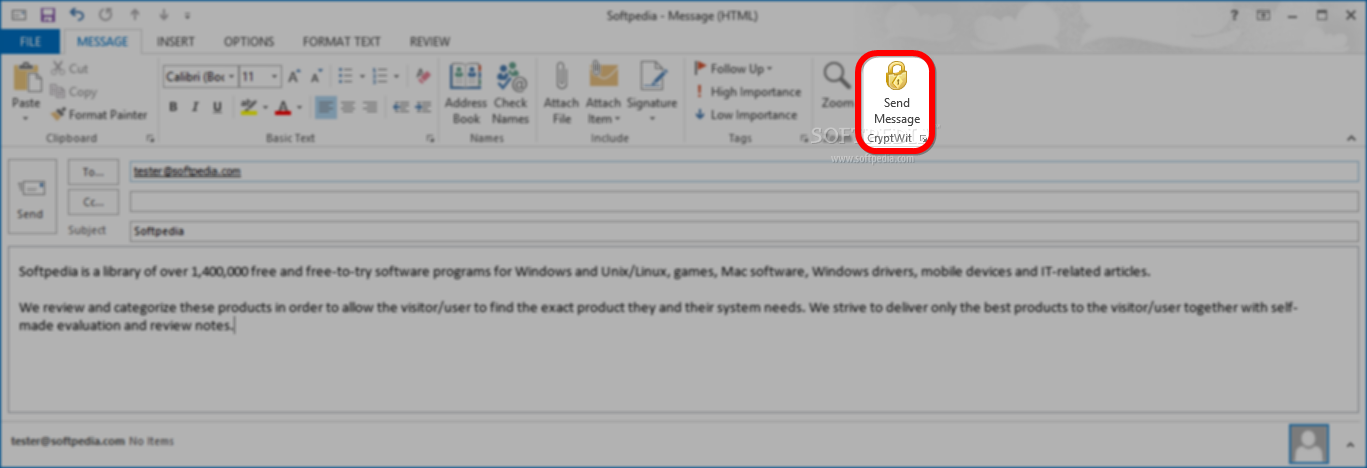Click the Cc... recipients button
The image size is (1367, 468).
93,202
